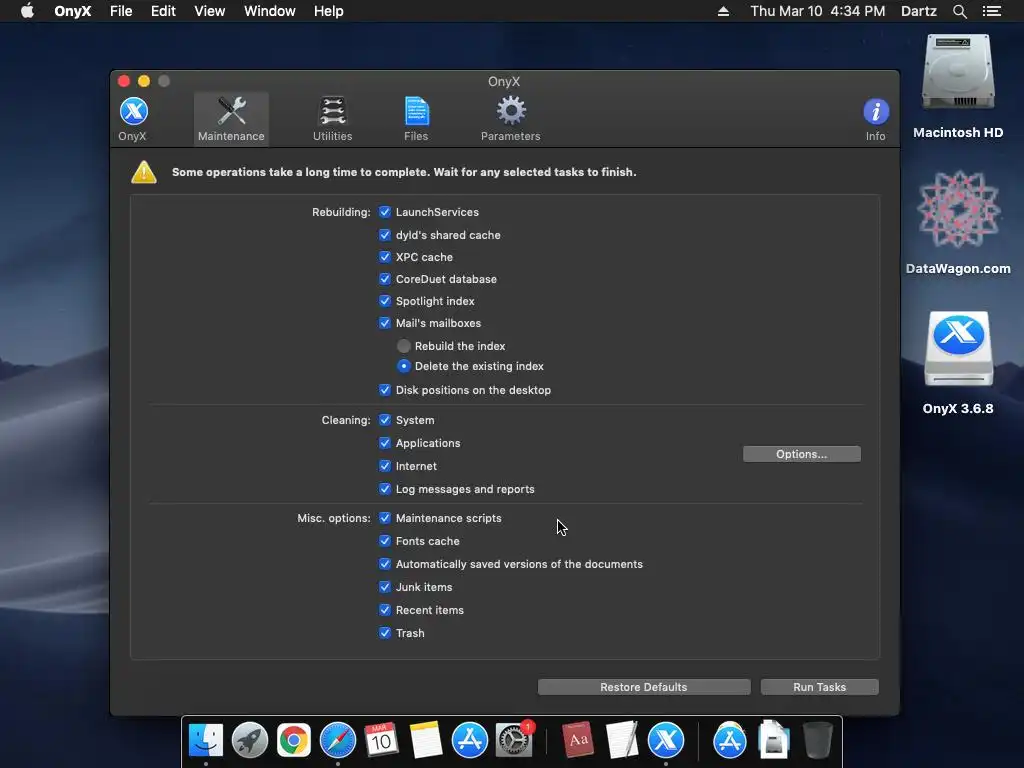Toggle Mail's mailboxes checkbox
The image size is (1024, 768).
tap(385, 323)
